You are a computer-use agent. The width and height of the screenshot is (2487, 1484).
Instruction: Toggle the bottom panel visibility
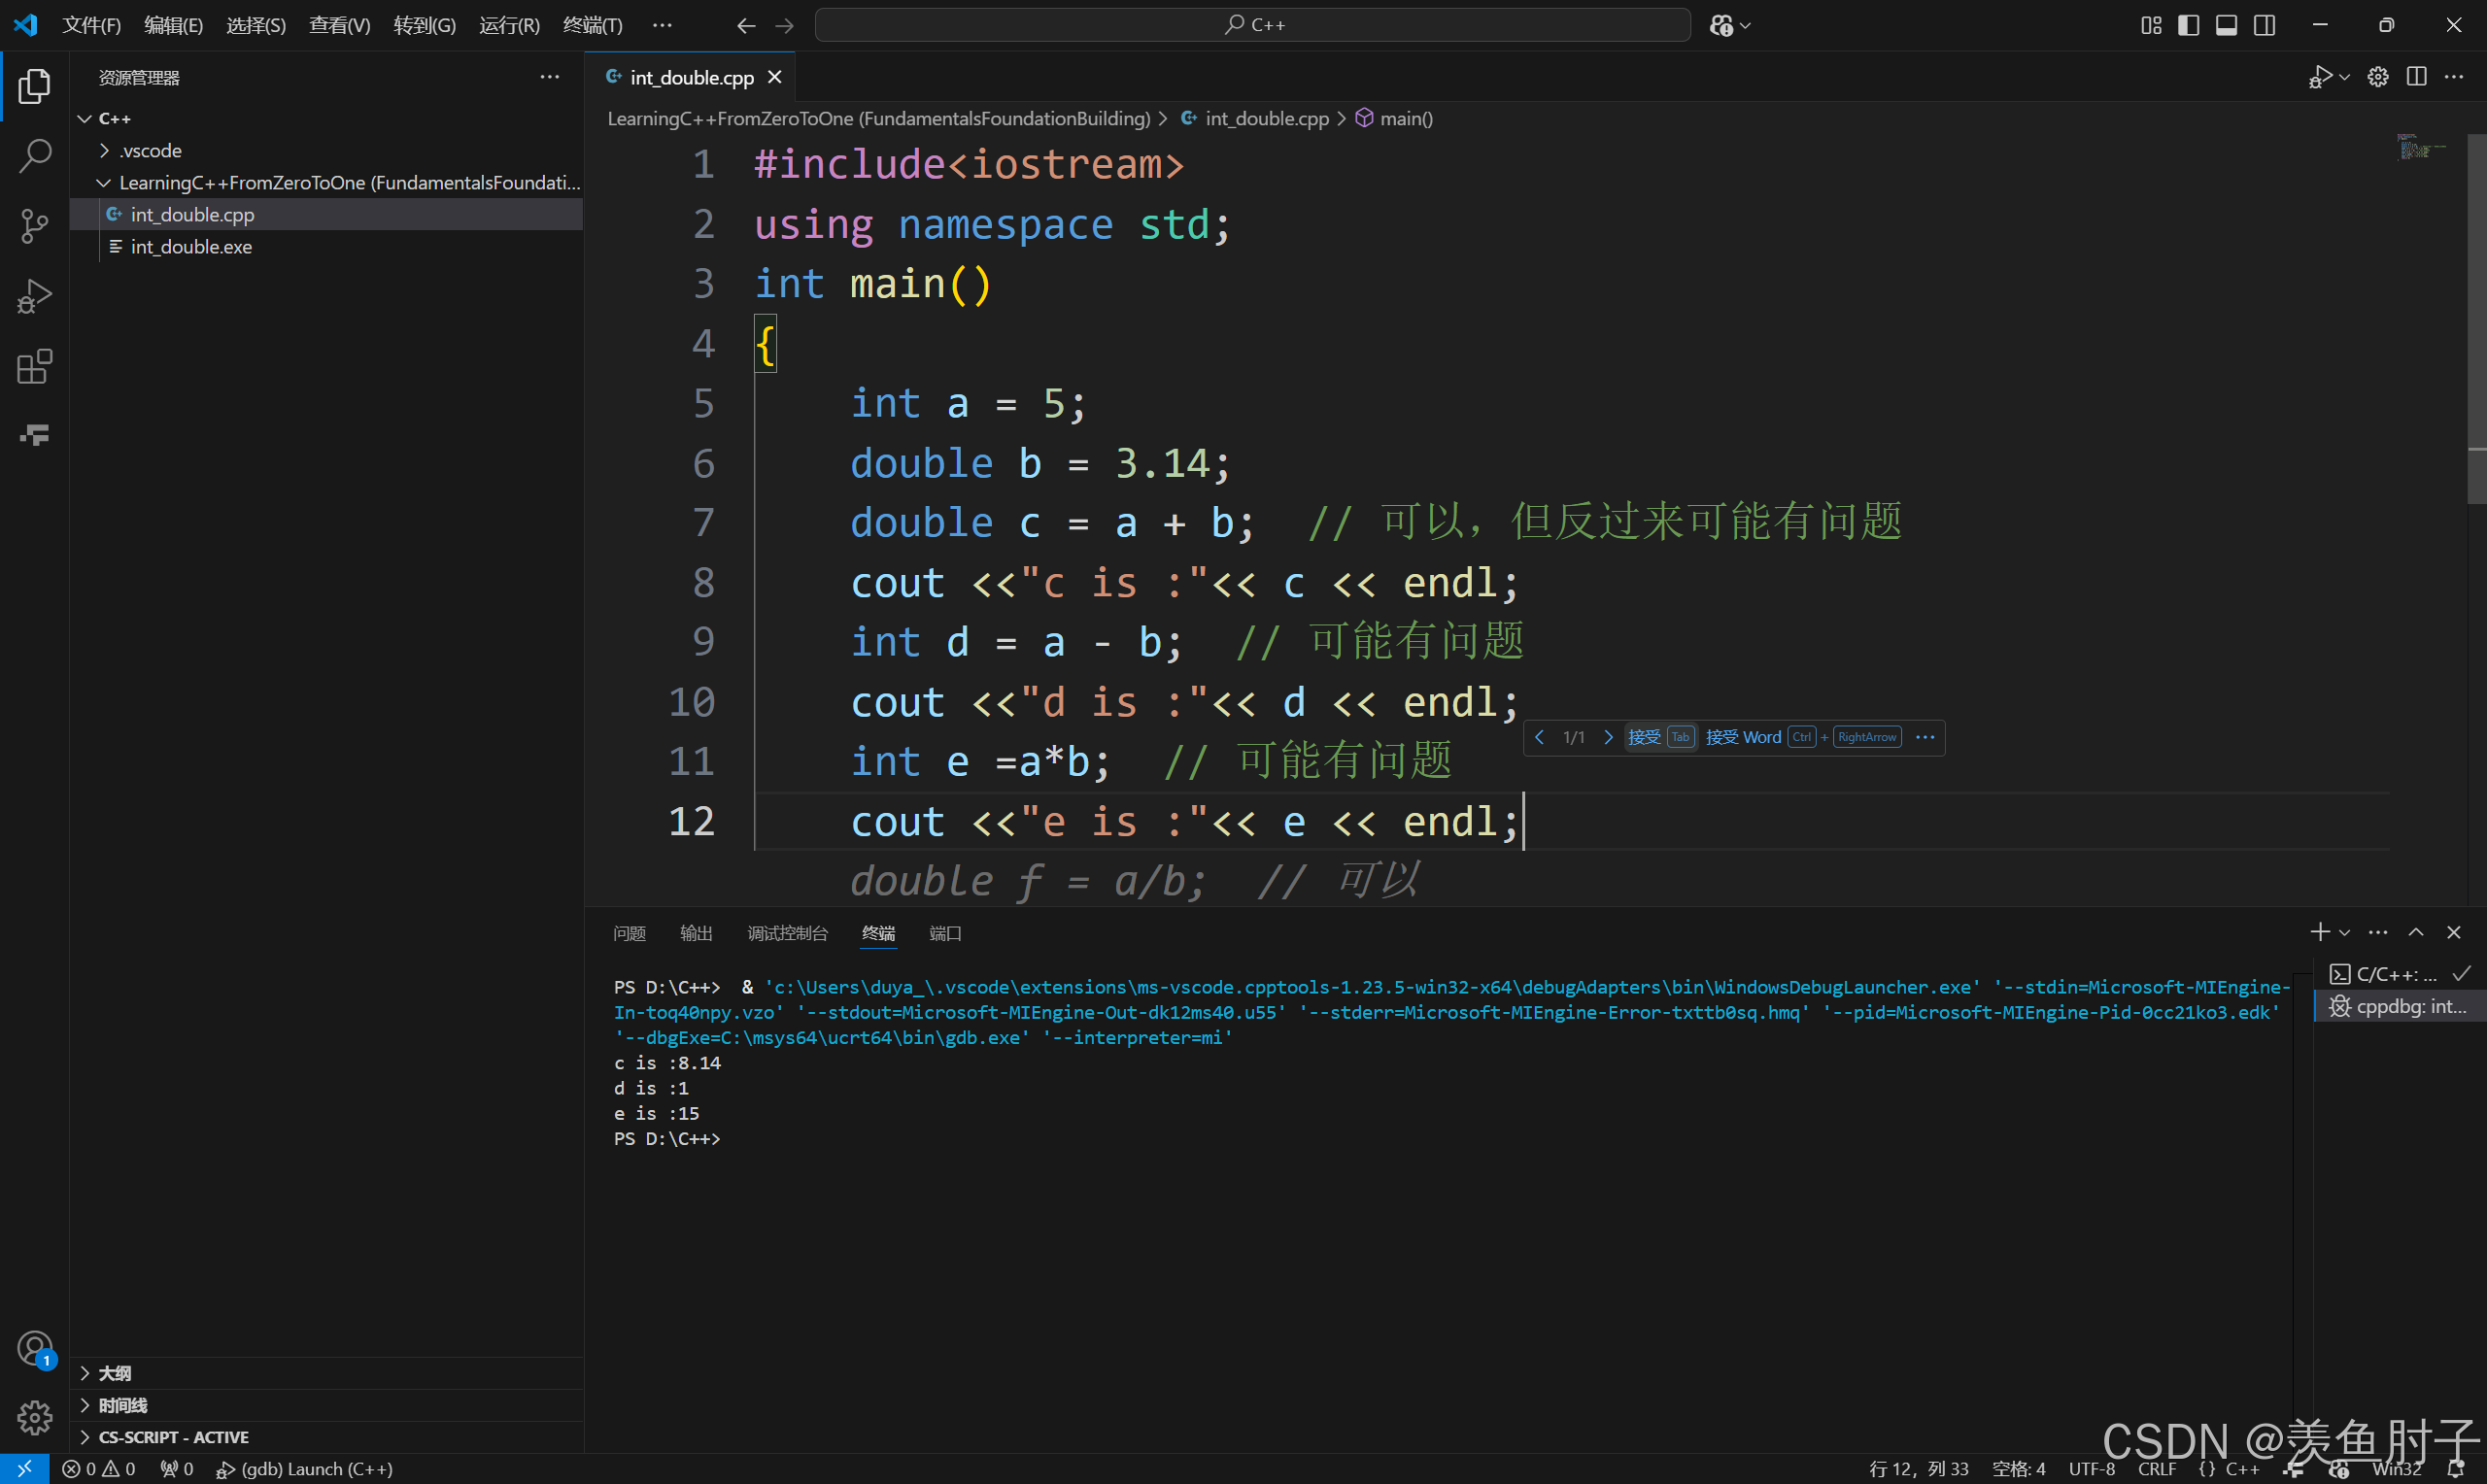click(2226, 25)
